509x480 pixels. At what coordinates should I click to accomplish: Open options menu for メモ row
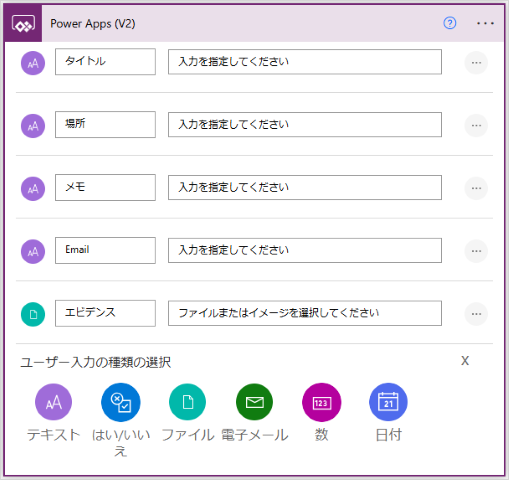click(x=476, y=188)
